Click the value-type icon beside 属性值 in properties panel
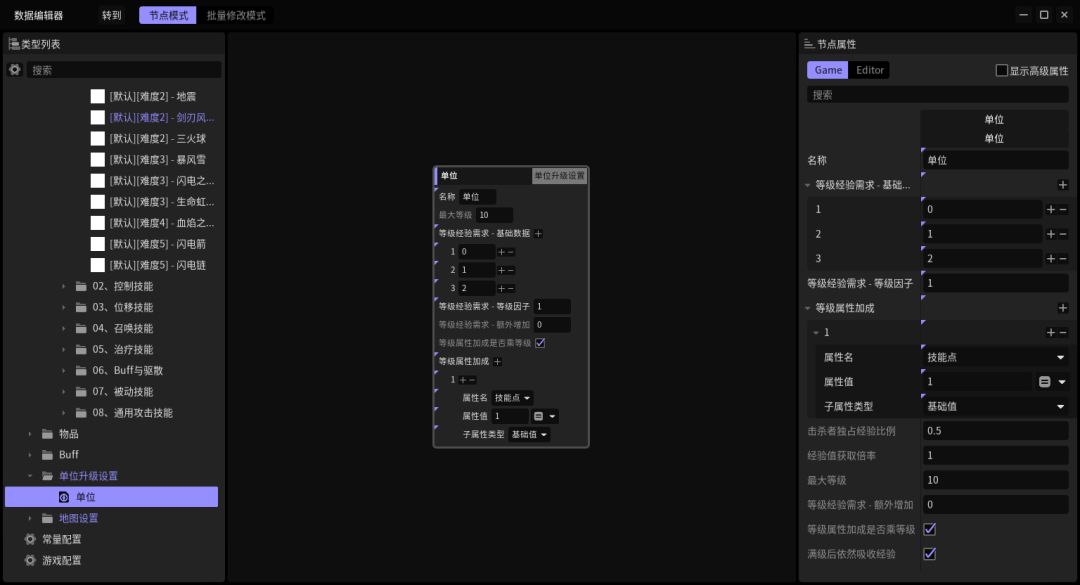1080x585 pixels. pos(1044,382)
